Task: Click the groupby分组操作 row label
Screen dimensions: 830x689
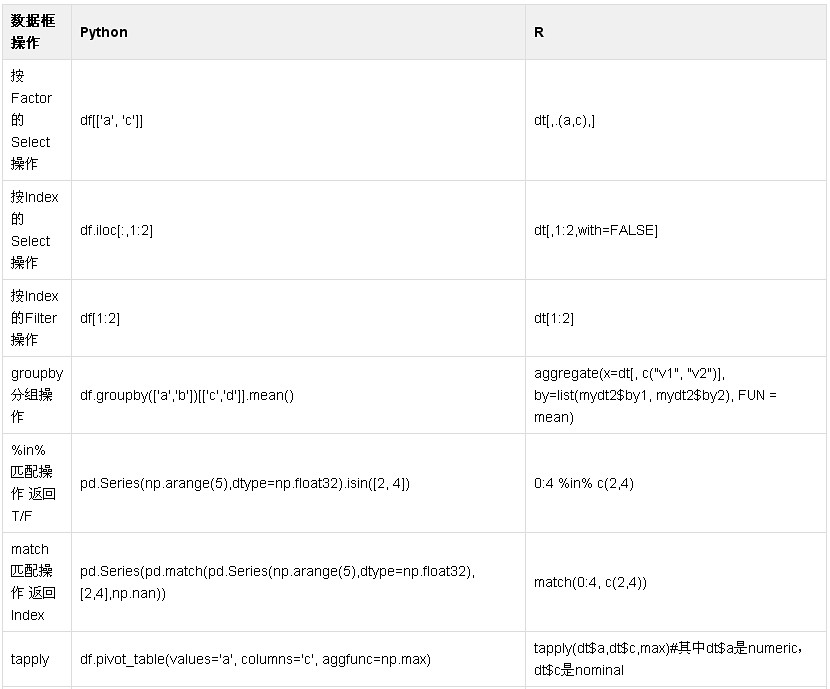Action: (37, 395)
